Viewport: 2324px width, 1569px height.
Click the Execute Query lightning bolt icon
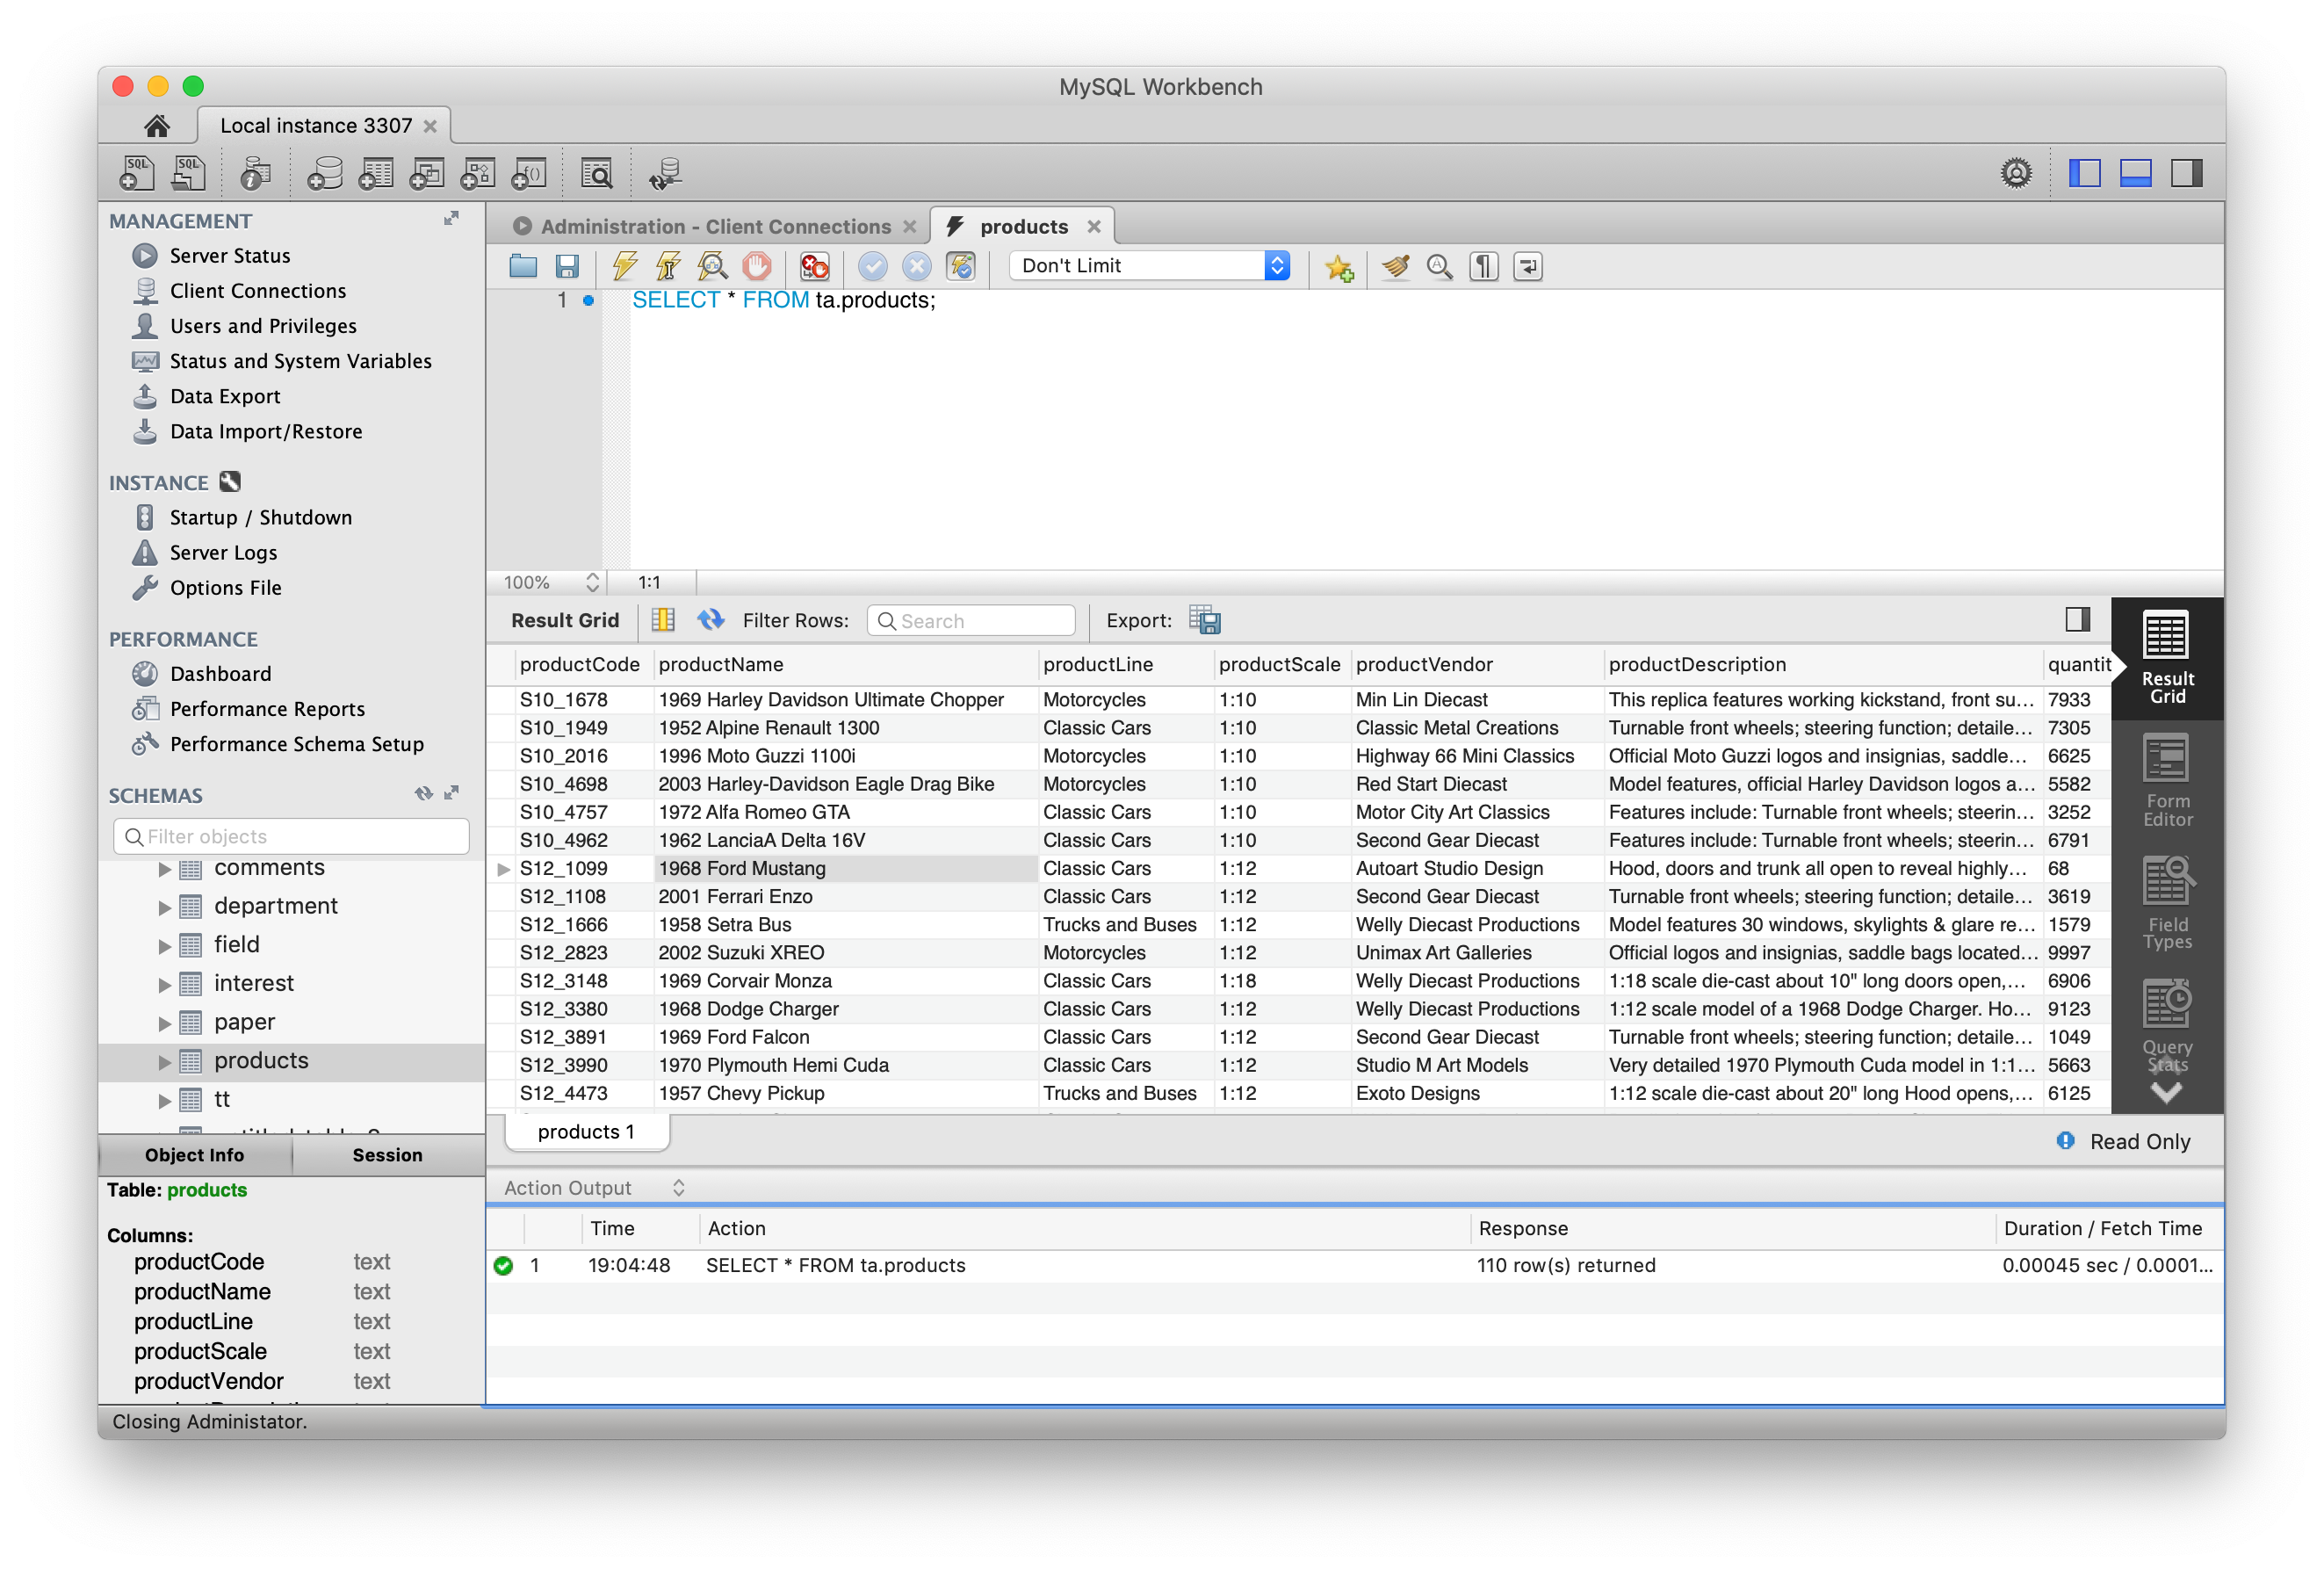point(621,264)
